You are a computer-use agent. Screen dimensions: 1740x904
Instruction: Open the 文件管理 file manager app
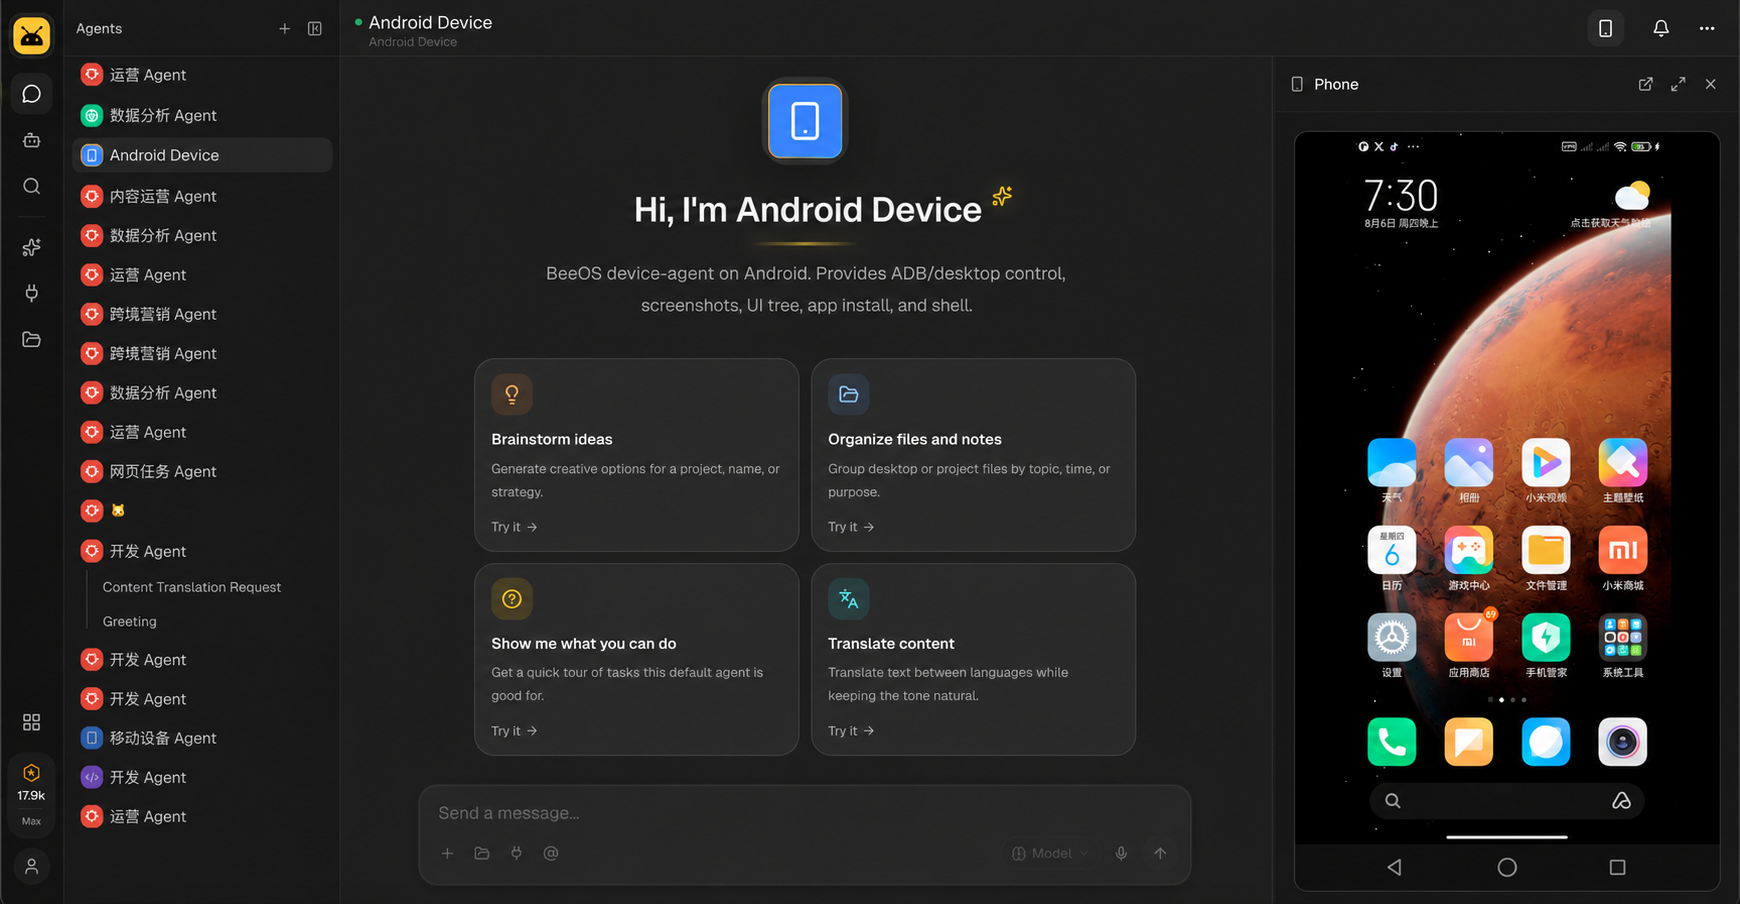[1546, 558]
